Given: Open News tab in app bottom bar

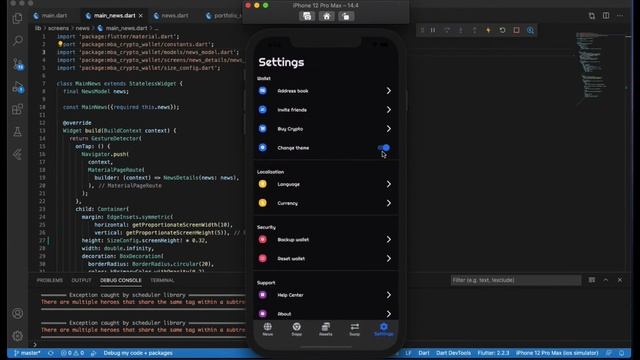Looking at the screenshot, I should point(268,329).
